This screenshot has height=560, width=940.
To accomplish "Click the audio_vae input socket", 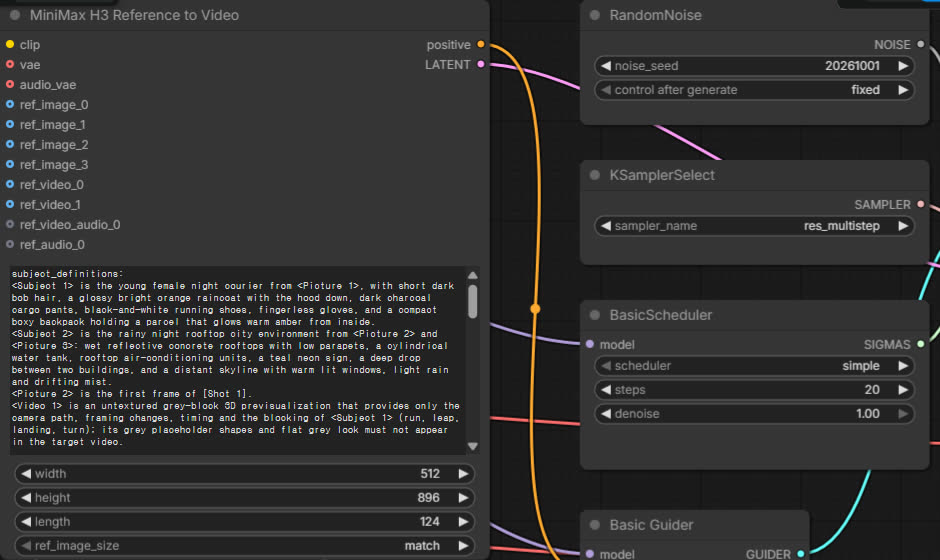I will (x=10, y=85).
